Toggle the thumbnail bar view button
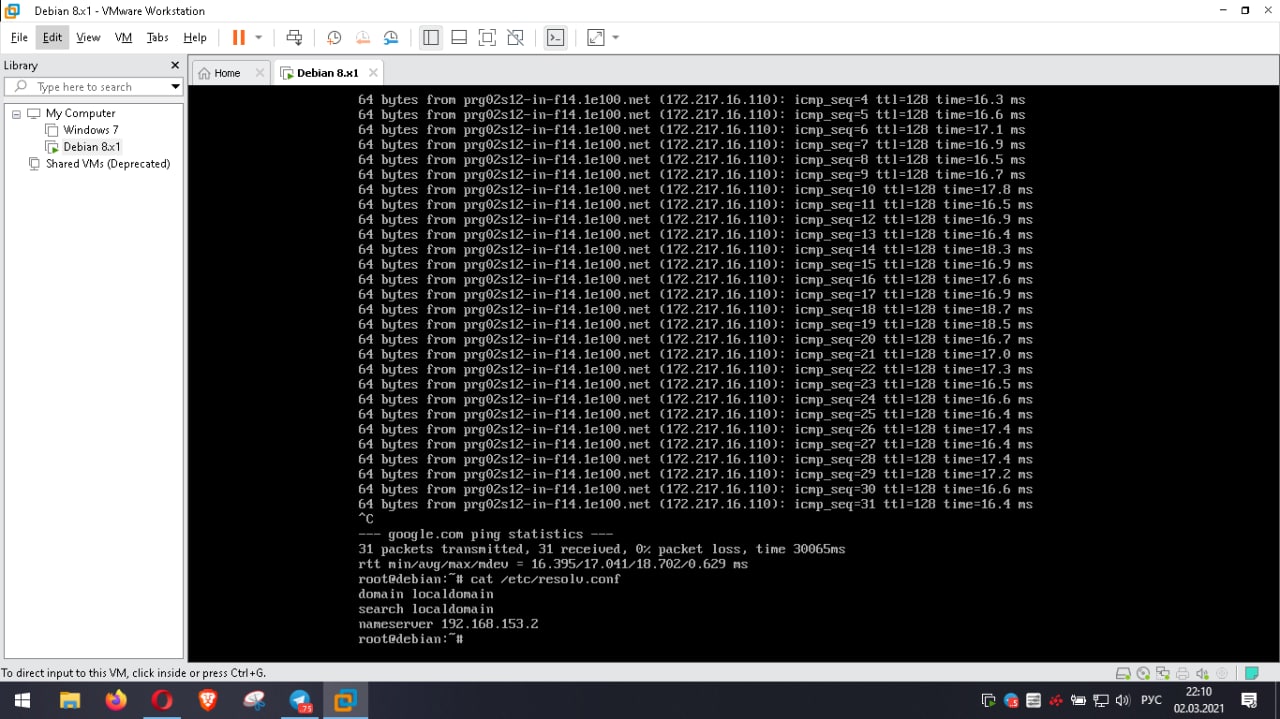Viewport: 1280px width, 719px height. 459,37
